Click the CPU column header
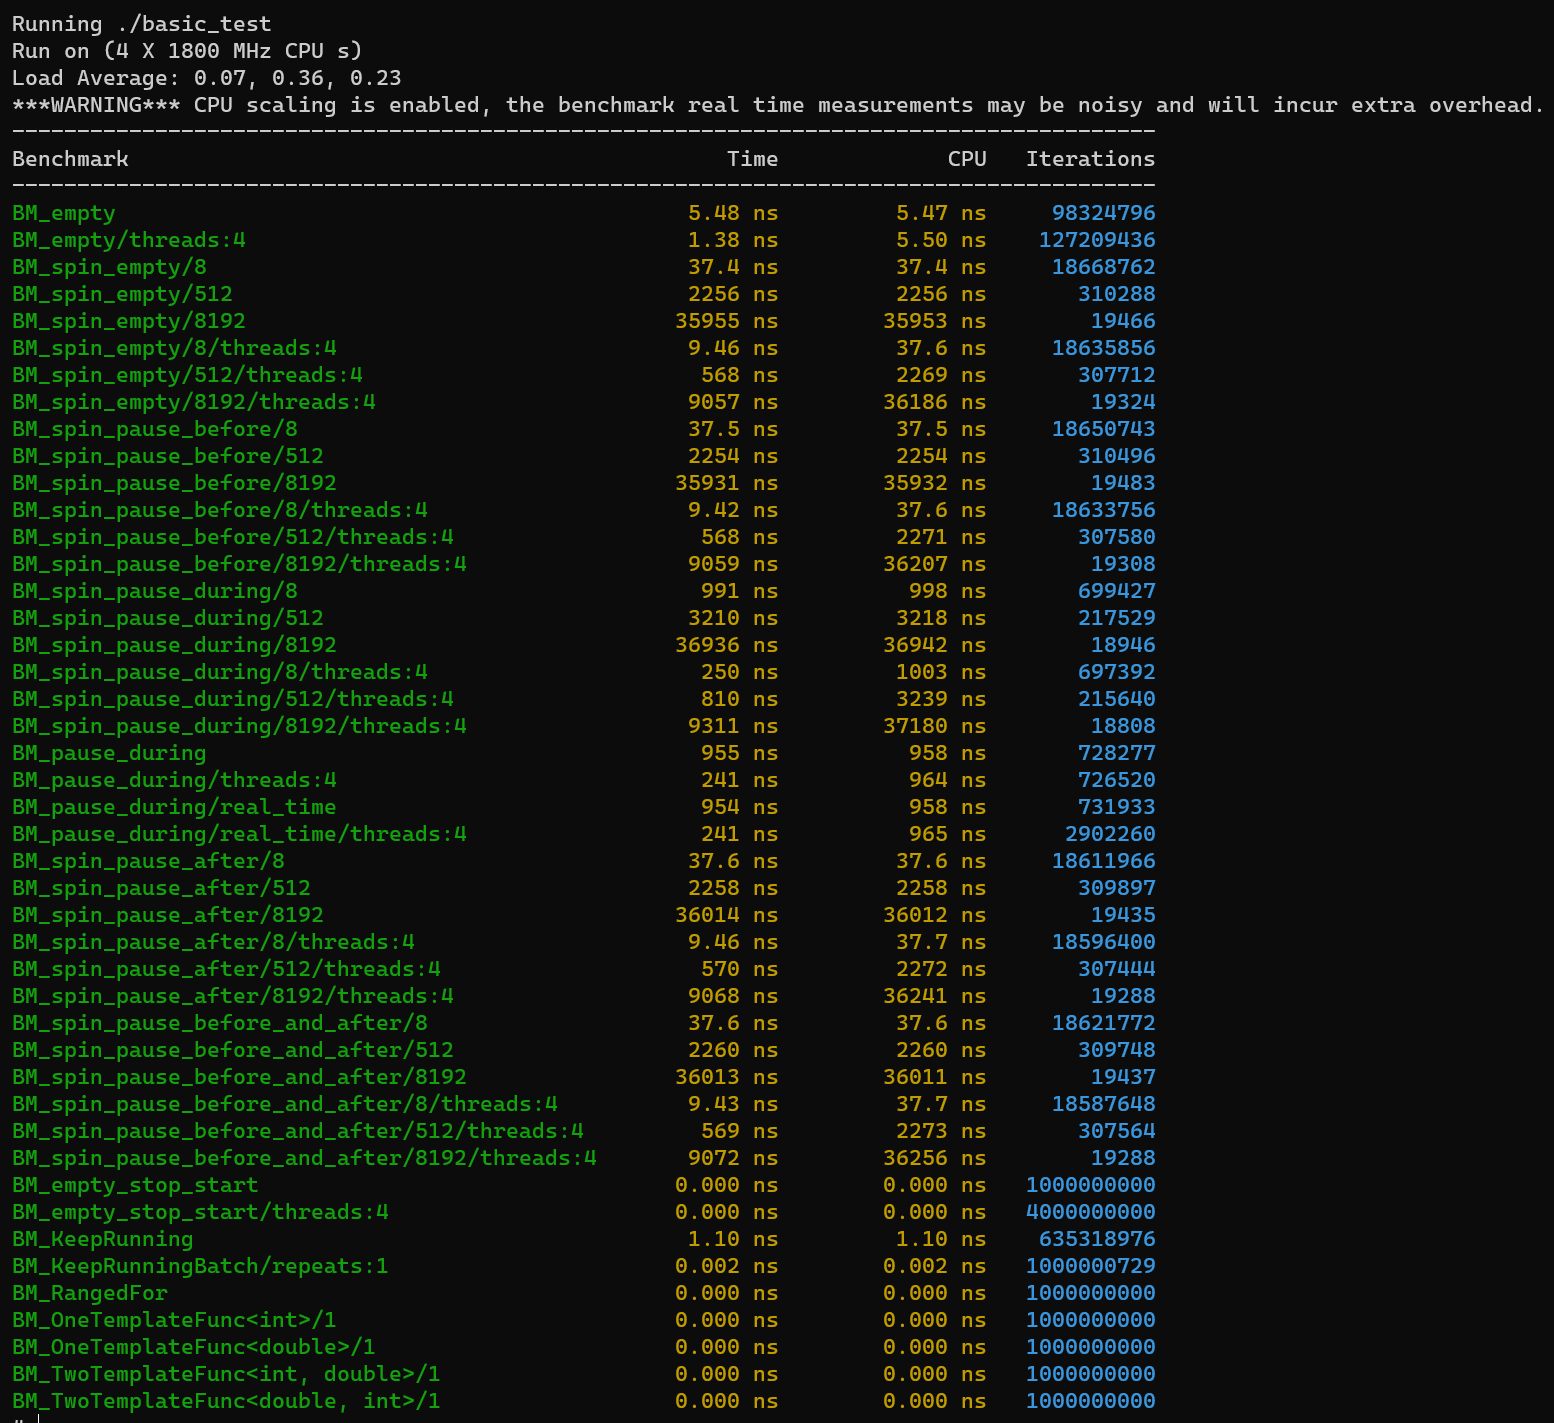1554x1423 pixels. pyautogui.click(x=967, y=159)
